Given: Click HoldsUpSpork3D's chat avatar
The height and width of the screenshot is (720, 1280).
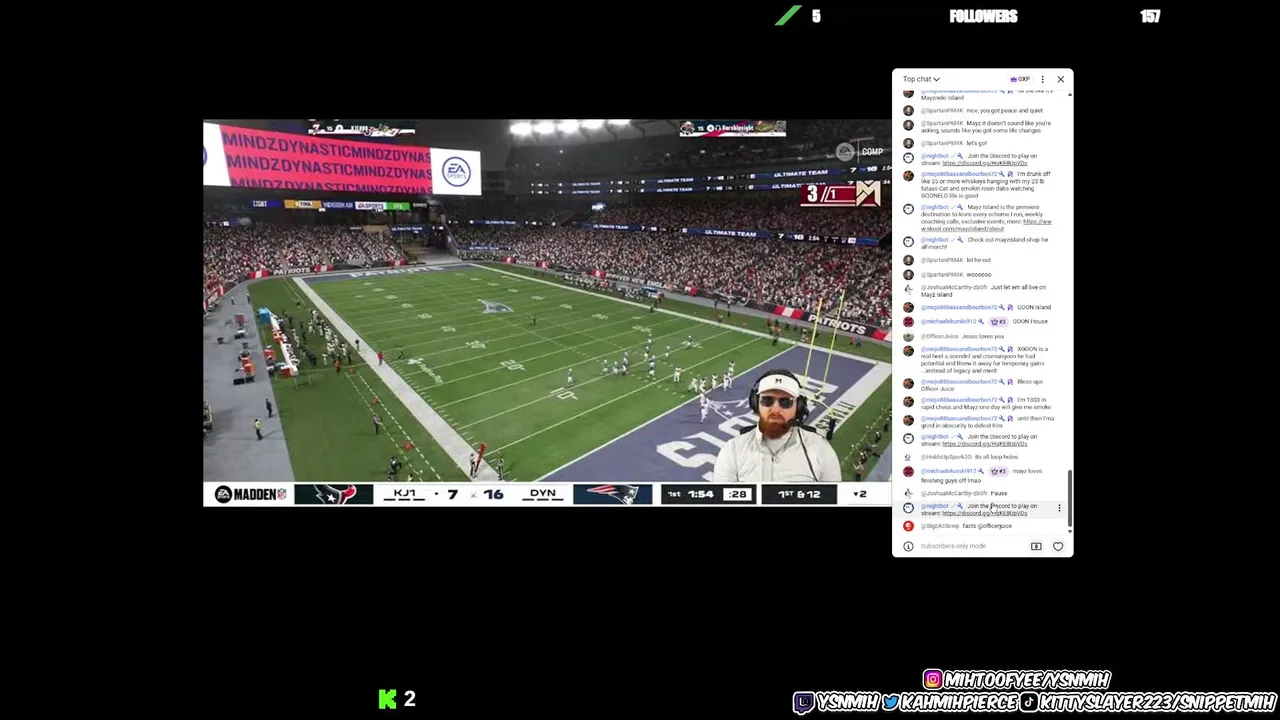Looking at the screenshot, I should (908, 457).
